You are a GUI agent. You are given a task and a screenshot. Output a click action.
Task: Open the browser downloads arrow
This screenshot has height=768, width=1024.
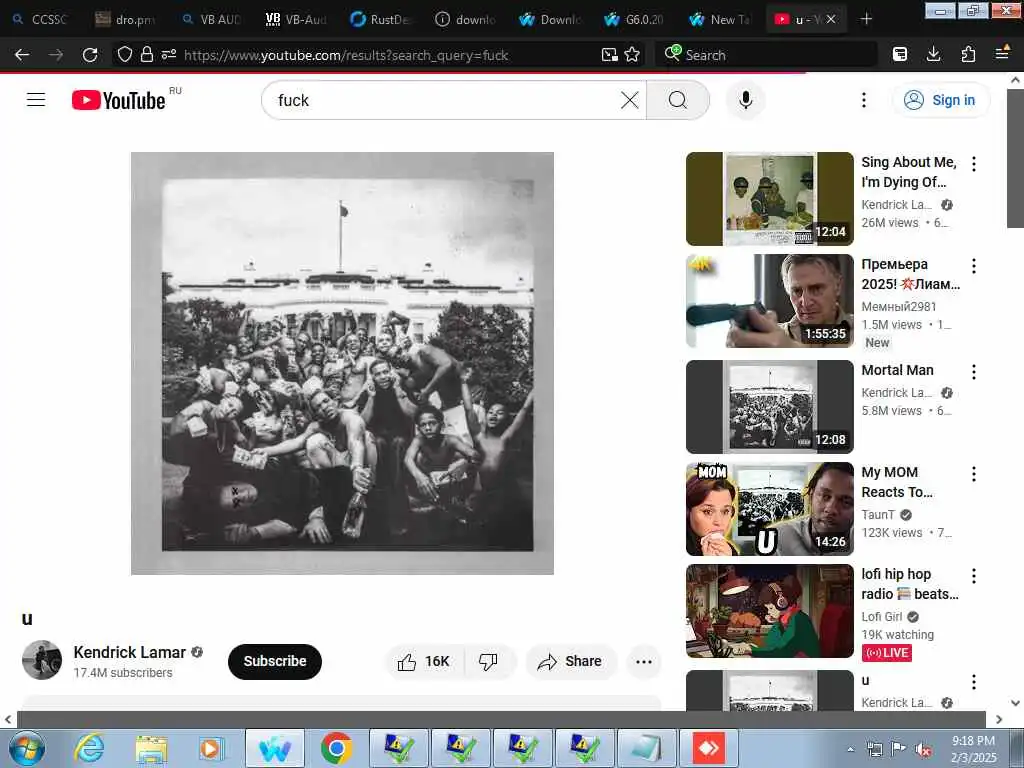coord(934,55)
